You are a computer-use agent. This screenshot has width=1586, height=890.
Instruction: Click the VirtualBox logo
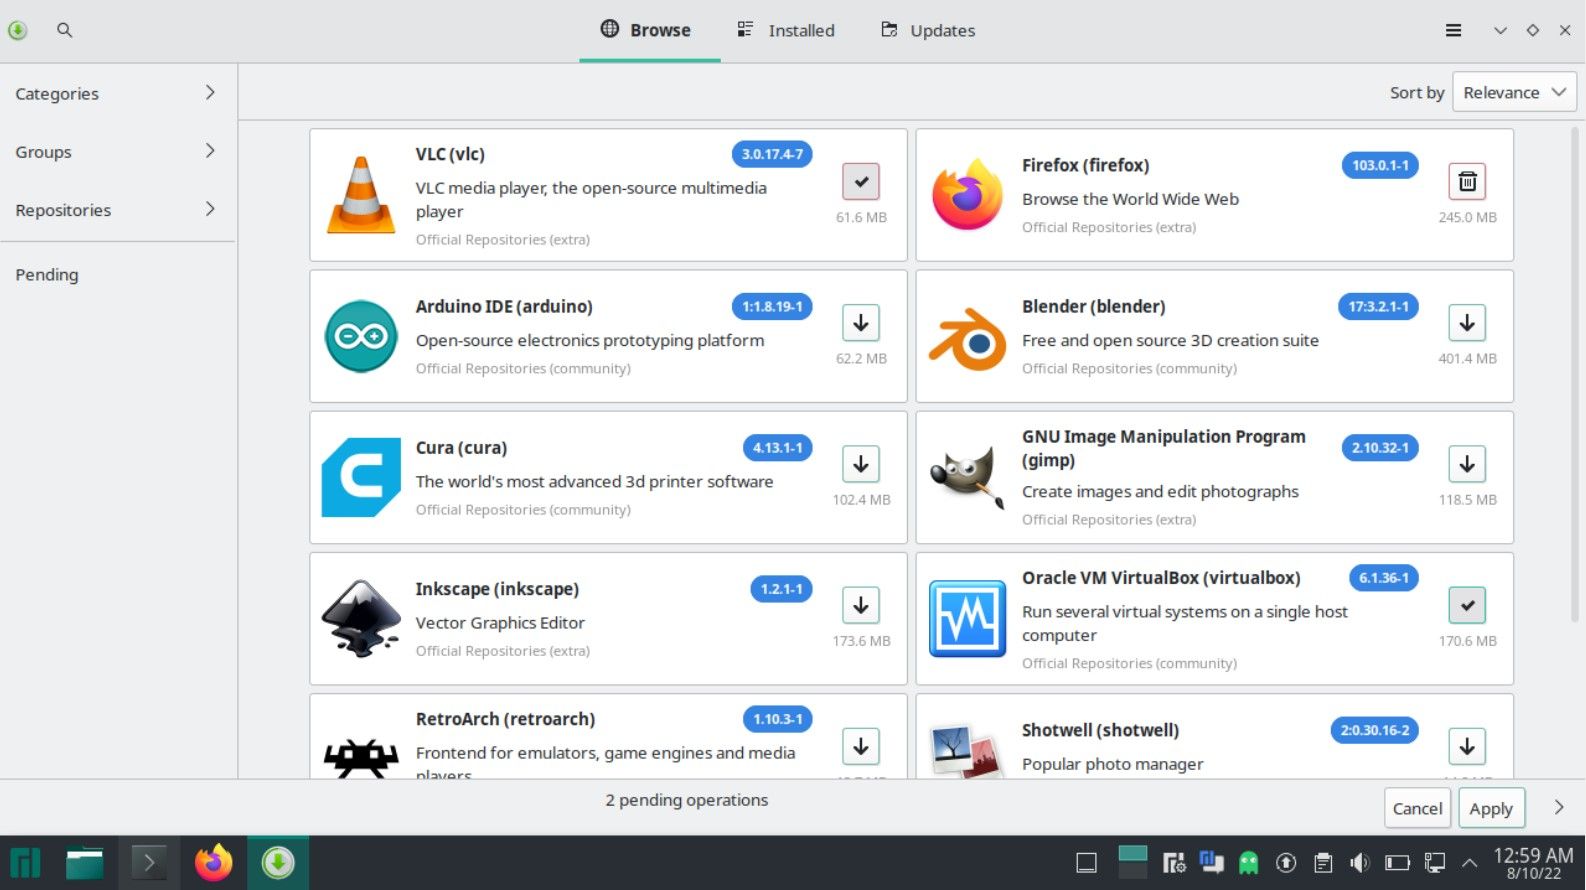click(x=967, y=618)
